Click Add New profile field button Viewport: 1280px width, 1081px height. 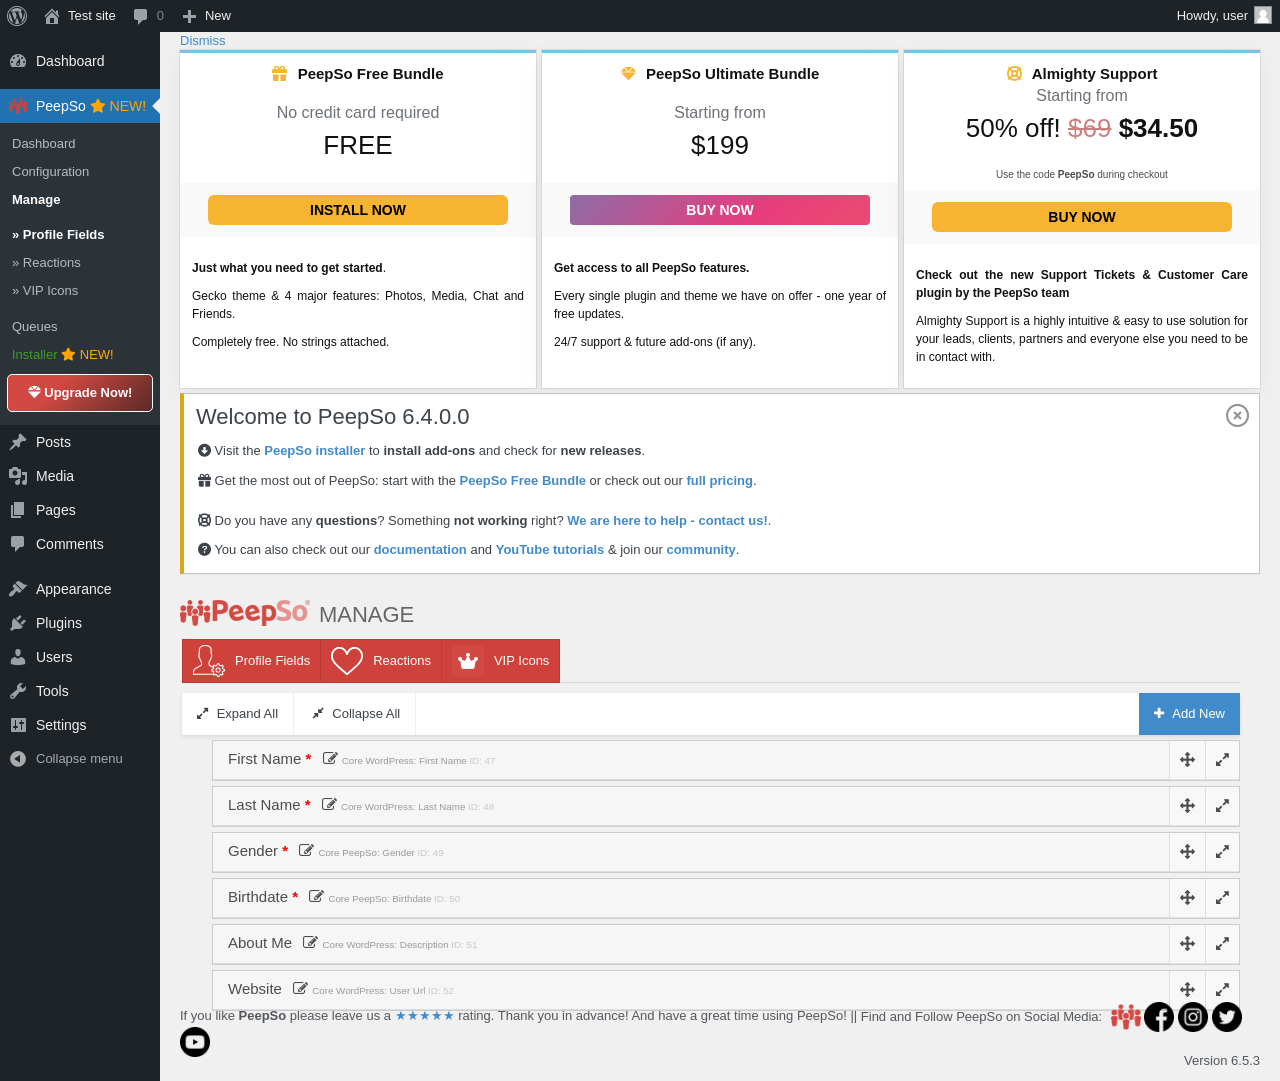1189,714
